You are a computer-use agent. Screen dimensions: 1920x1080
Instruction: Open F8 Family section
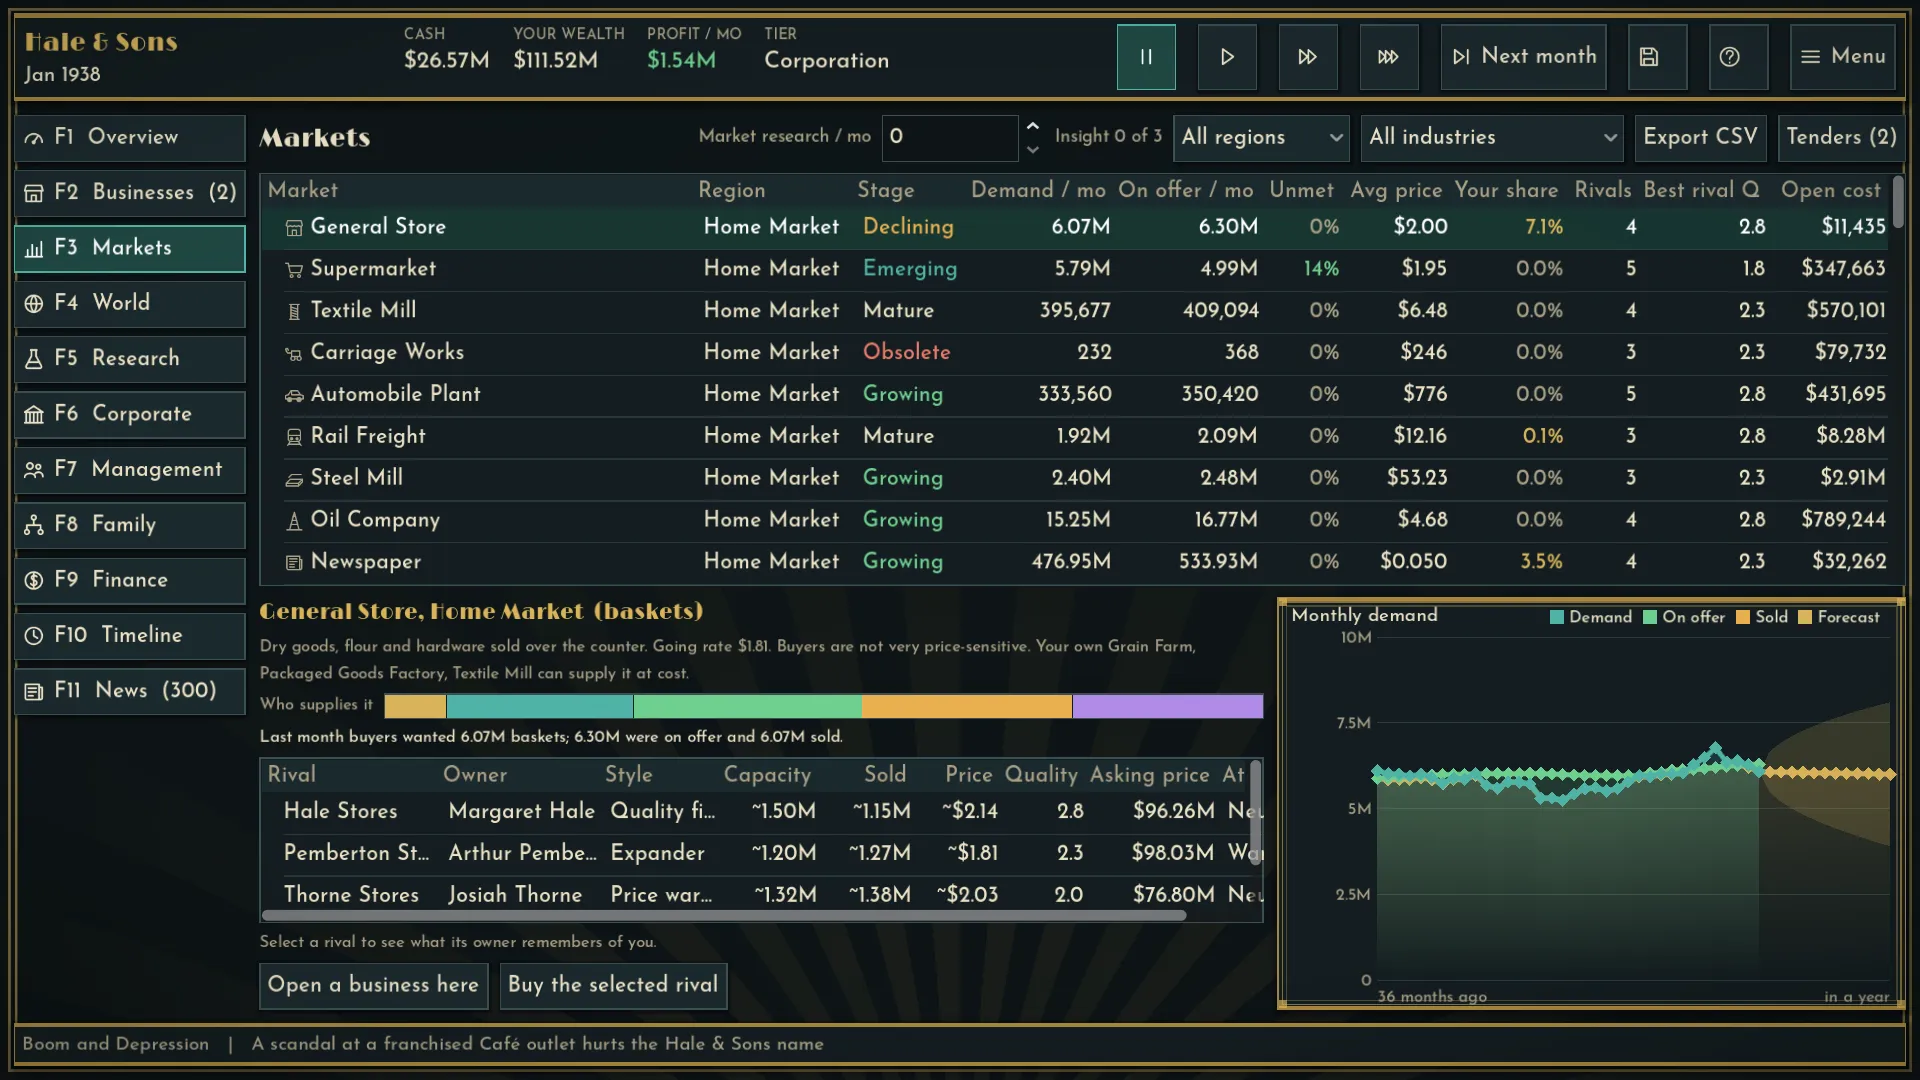pyautogui.click(x=130, y=525)
